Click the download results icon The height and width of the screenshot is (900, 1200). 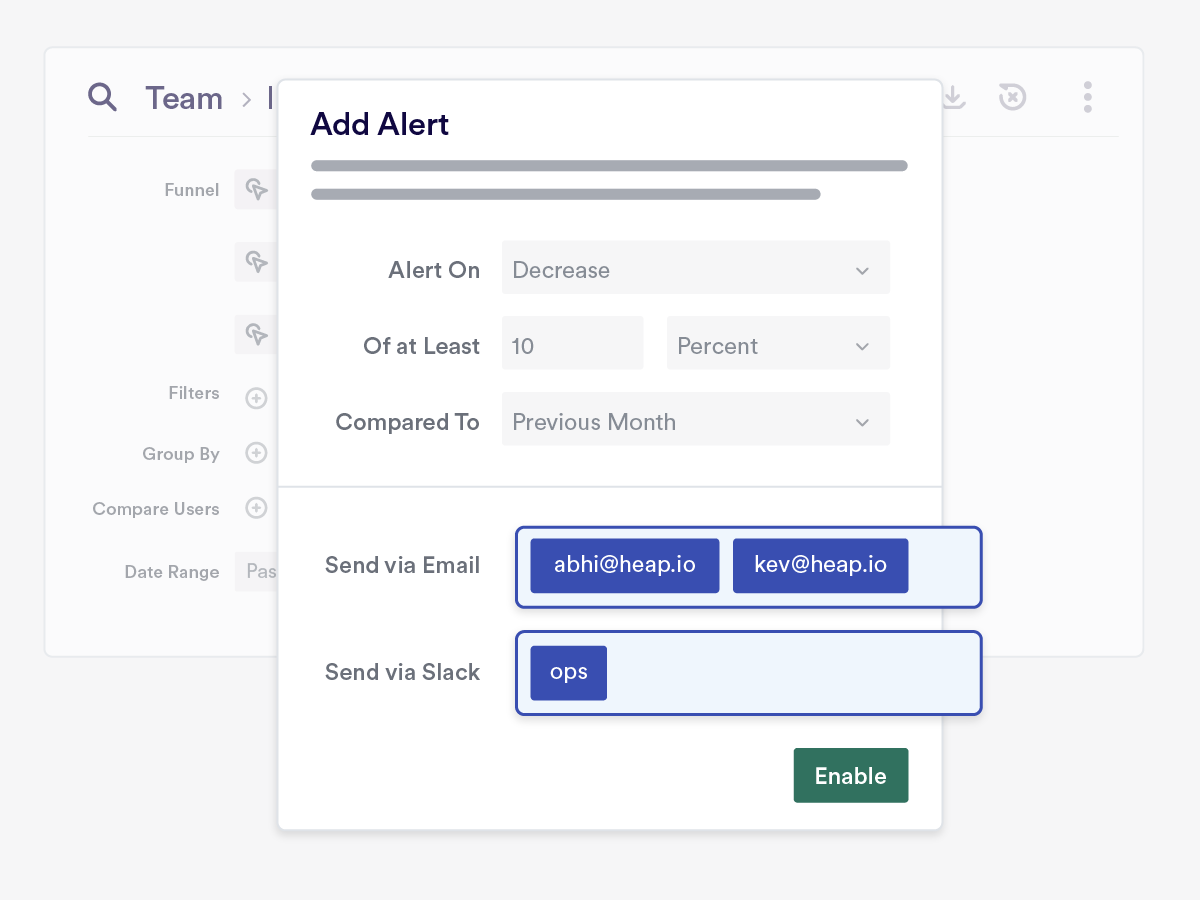(x=954, y=97)
